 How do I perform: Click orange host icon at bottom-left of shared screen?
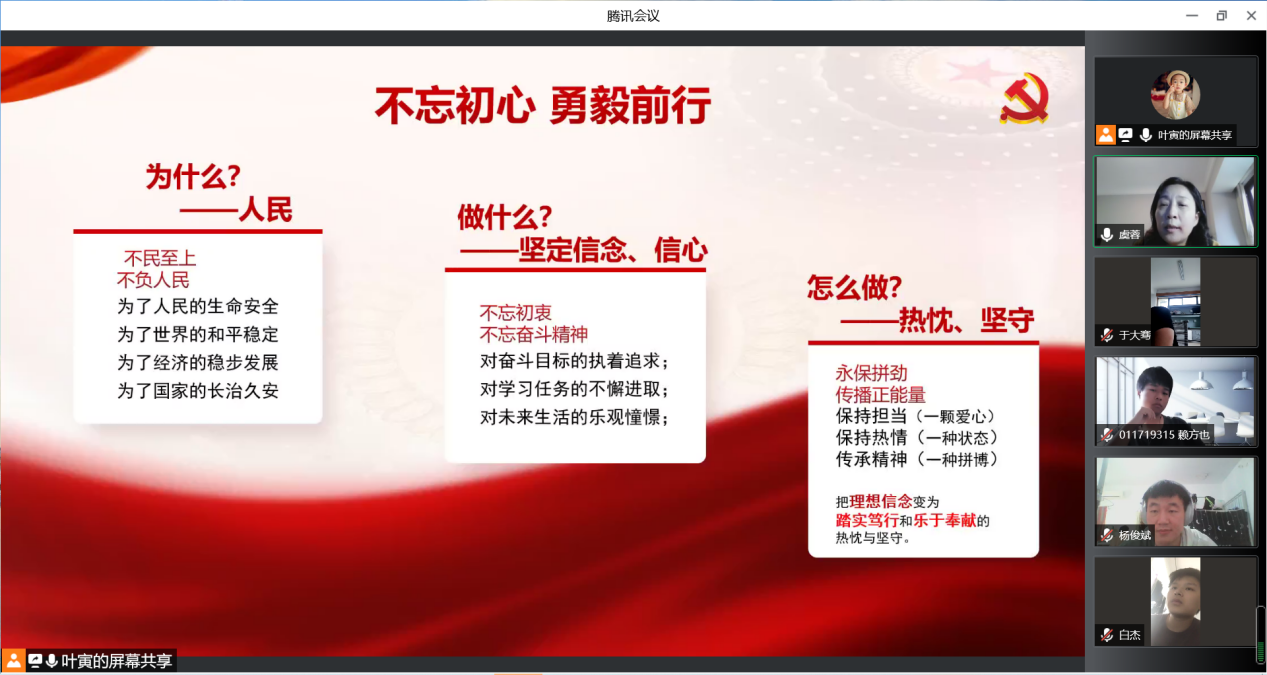pyautogui.click(x=14, y=661)
